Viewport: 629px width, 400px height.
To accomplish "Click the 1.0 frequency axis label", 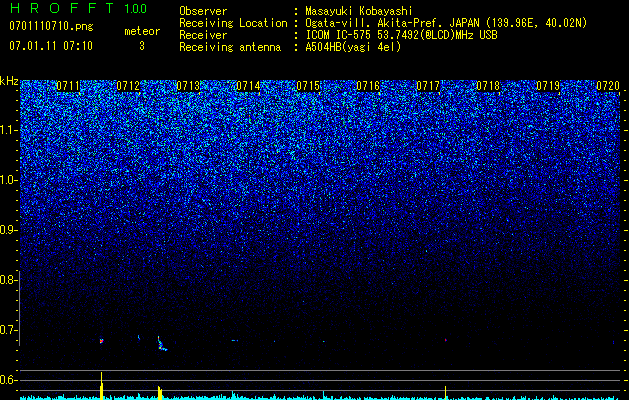I will (x=9, y=180).
